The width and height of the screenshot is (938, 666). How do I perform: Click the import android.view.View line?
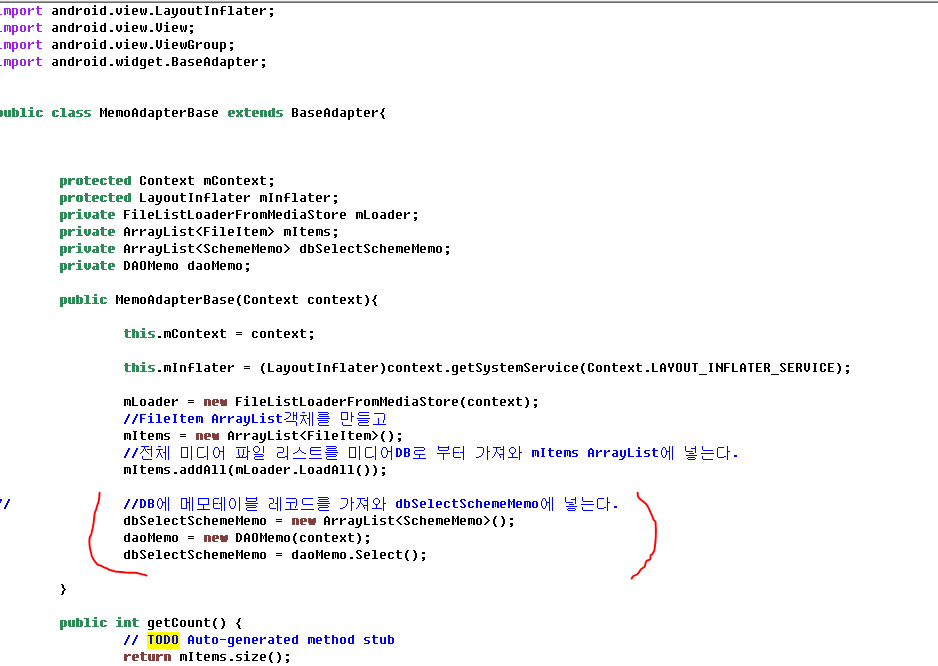(x=97, y=28)
